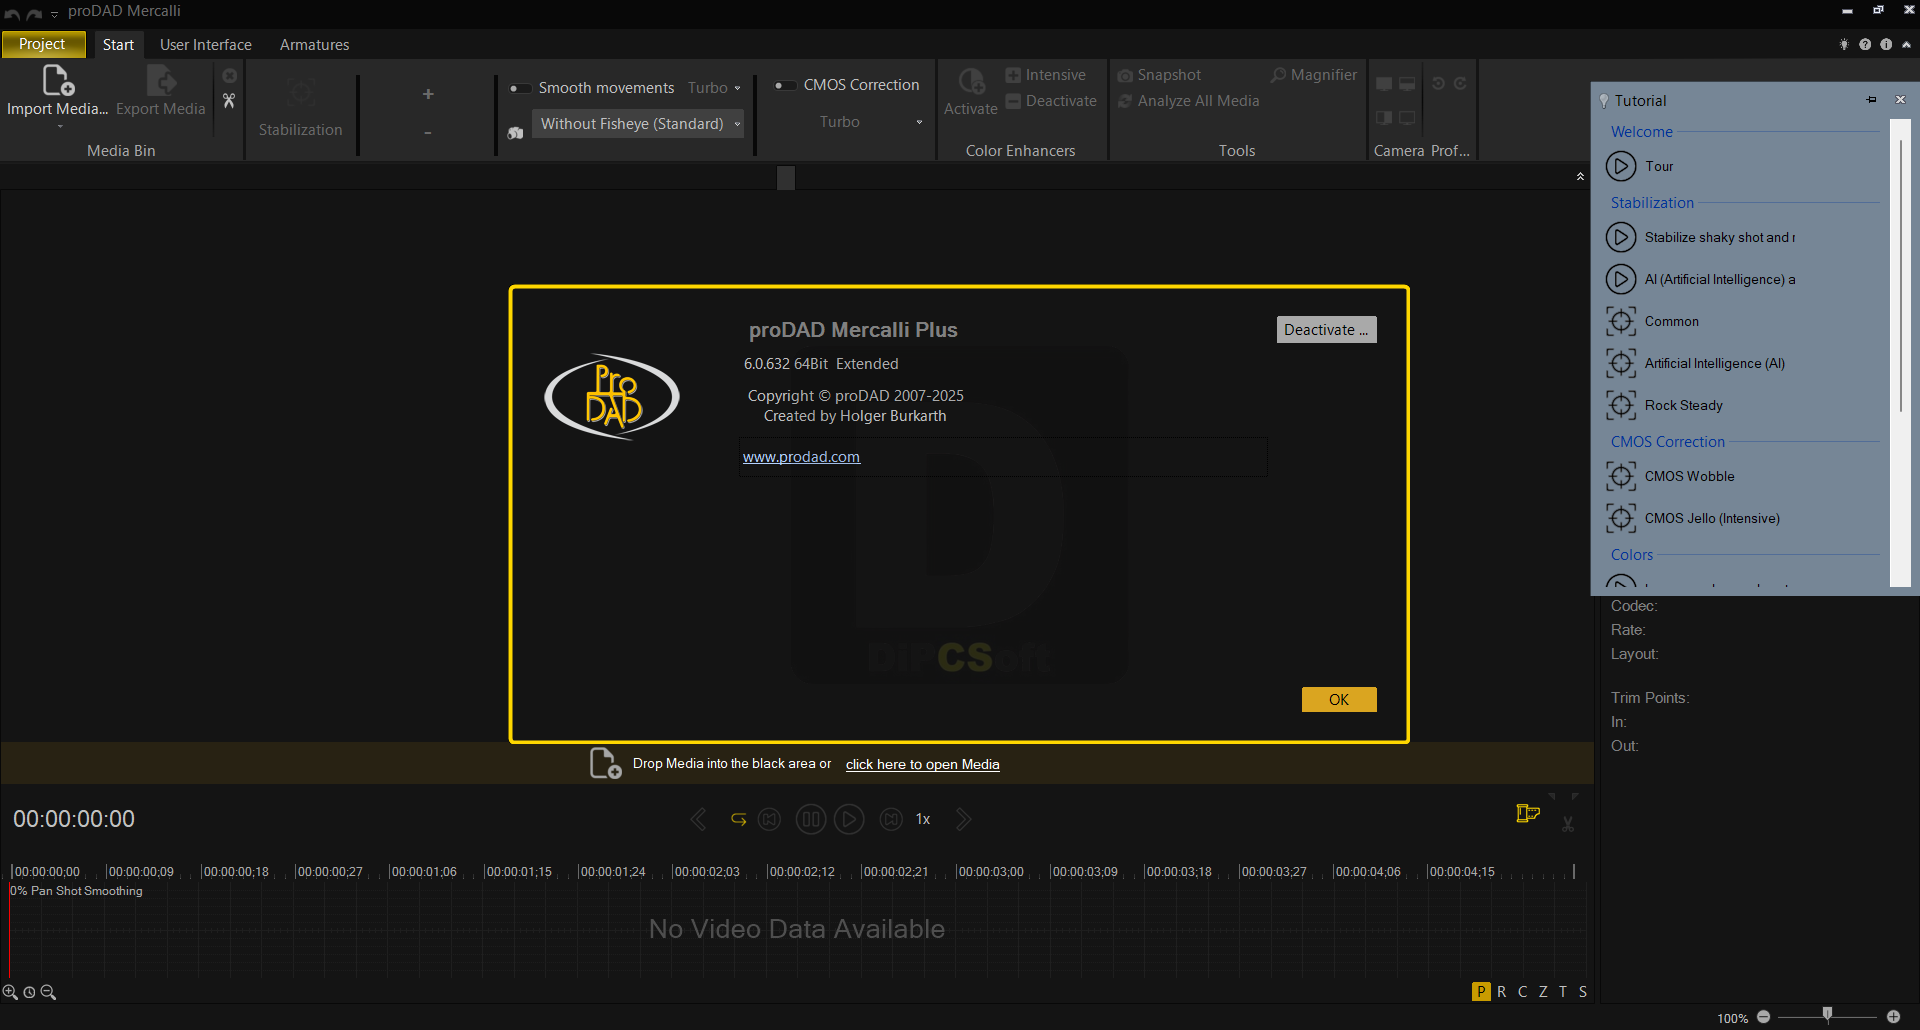Toggle the R timeline mode button
Viewport: 1920px width, 1030px height.
point(1502,991)
